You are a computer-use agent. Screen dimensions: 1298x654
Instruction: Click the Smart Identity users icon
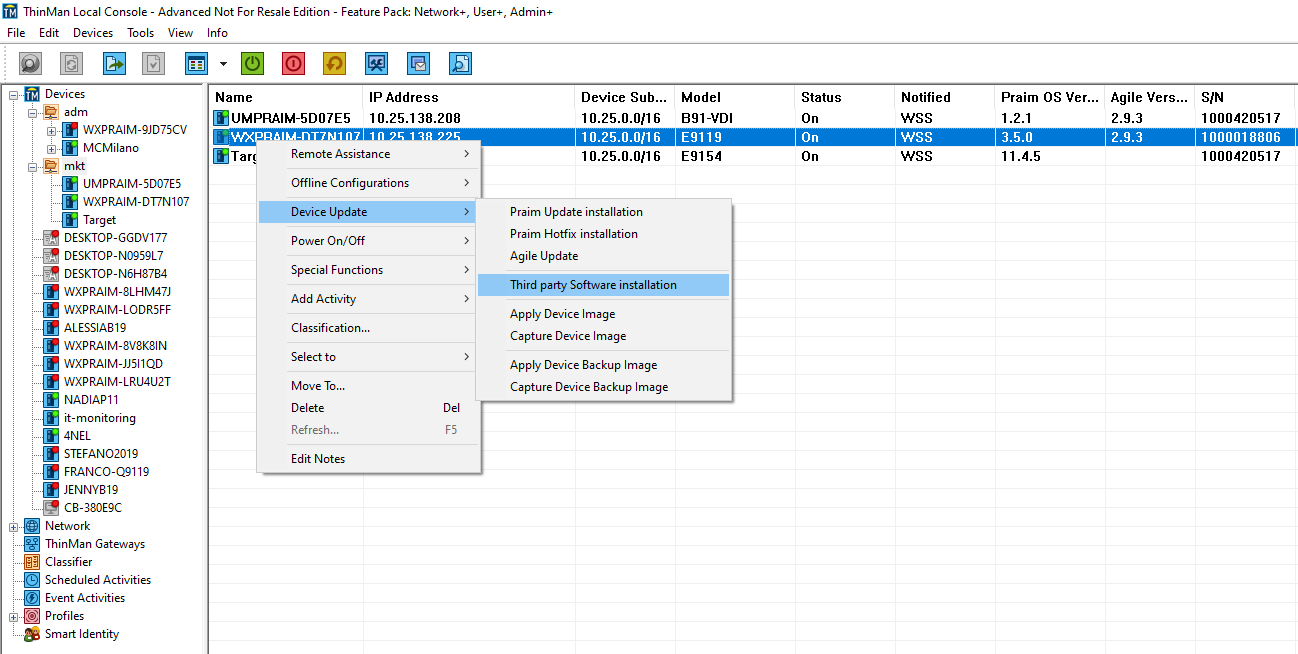32,634
